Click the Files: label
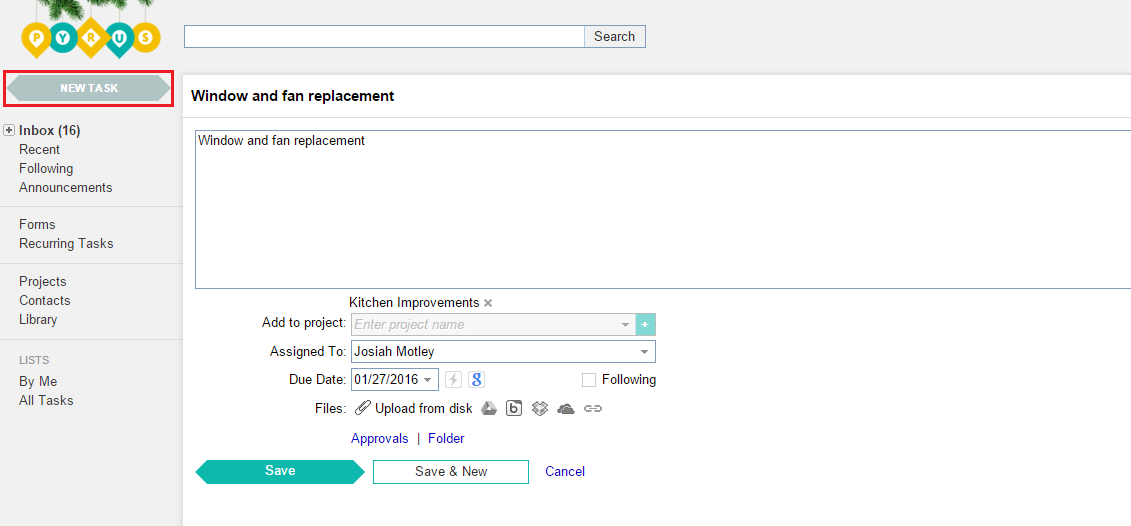 click(x=331, y=408)
